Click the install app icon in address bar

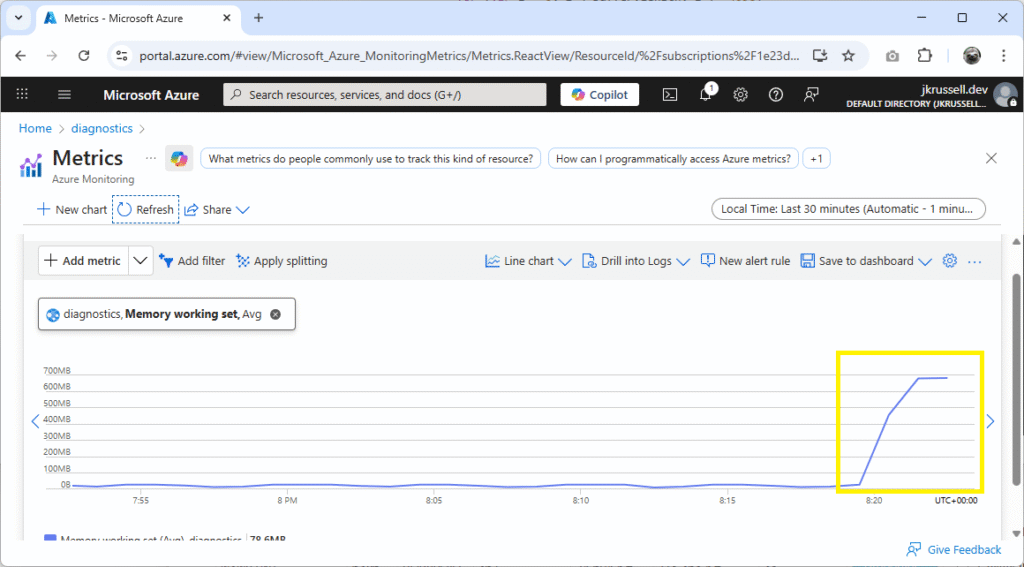tap(820, 56)
